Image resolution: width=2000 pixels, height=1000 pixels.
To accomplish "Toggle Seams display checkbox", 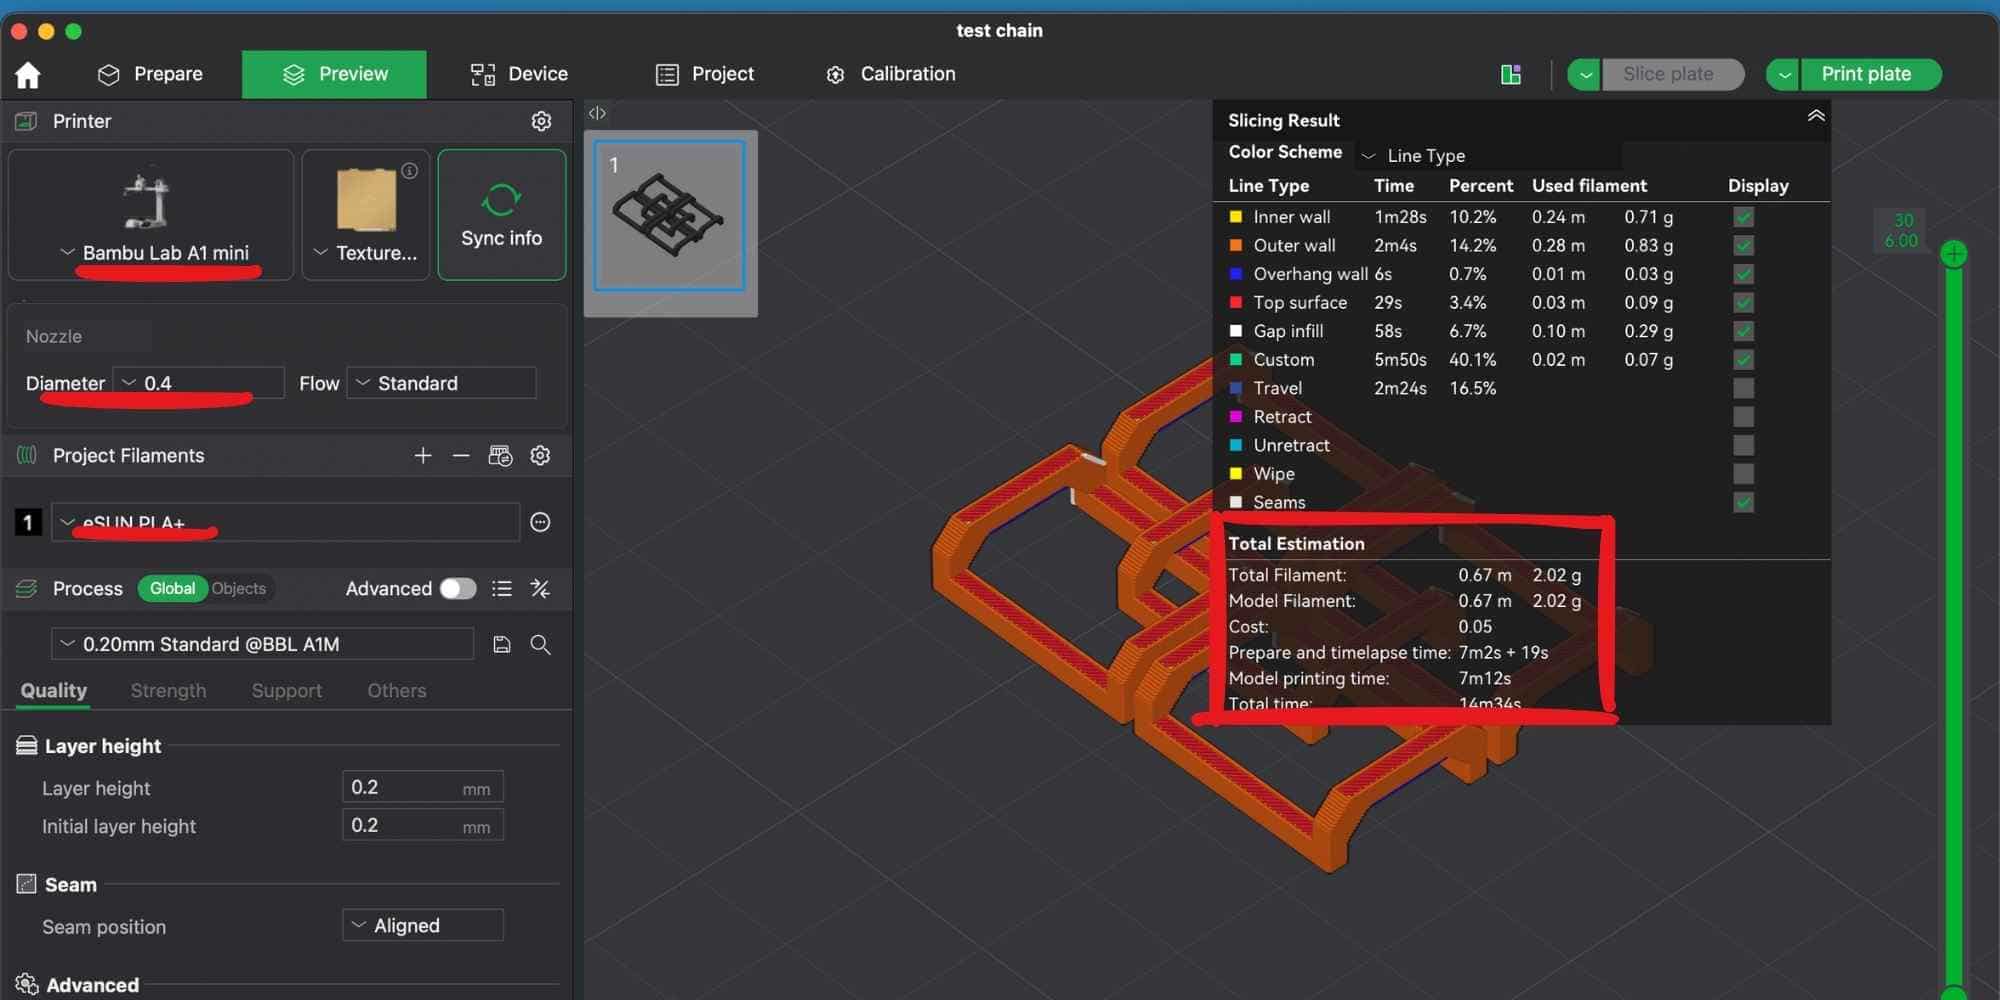I will (1743, 502).
